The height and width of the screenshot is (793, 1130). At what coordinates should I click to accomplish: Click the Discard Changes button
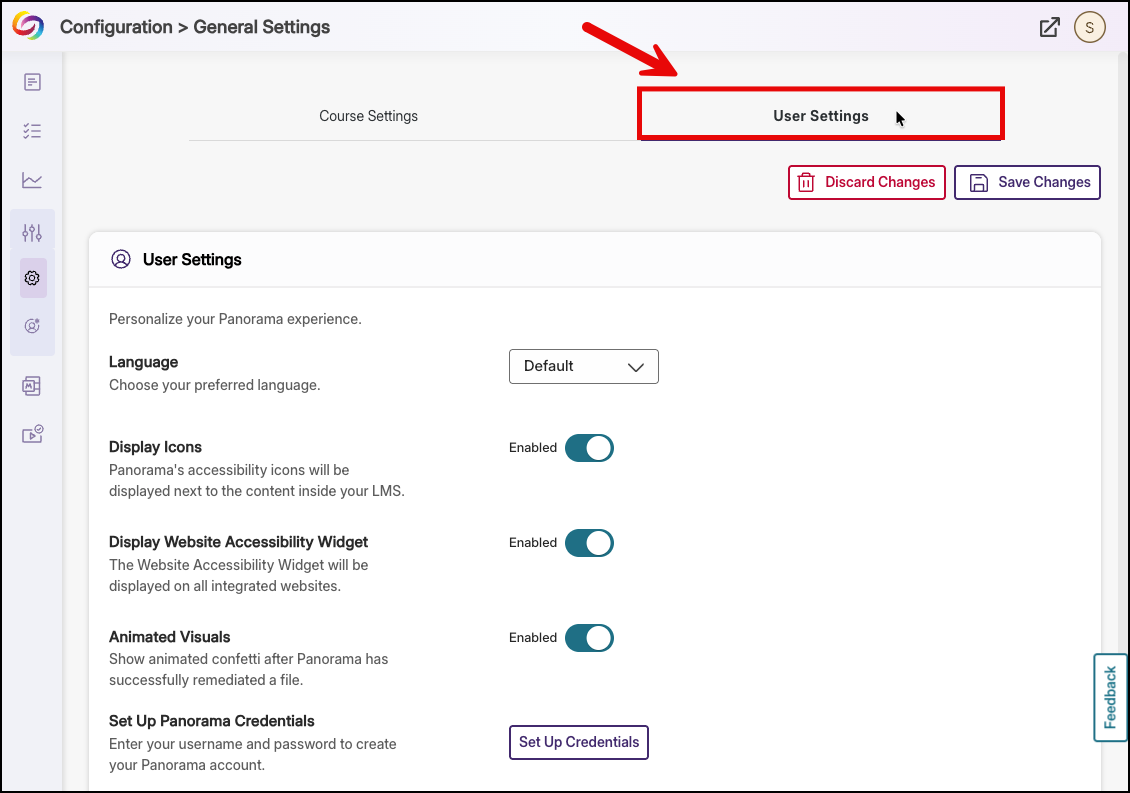[x=866, y=182]
